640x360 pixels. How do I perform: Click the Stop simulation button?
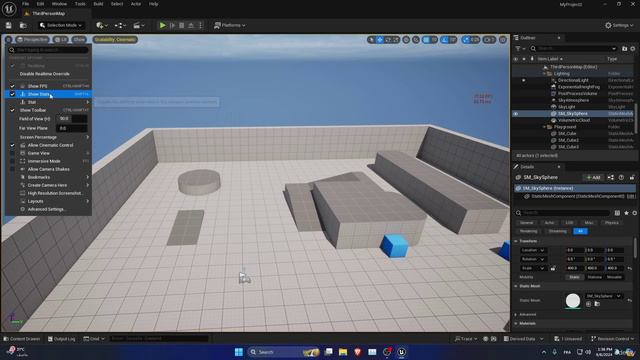pyautogui.click(x=182, y=25)
